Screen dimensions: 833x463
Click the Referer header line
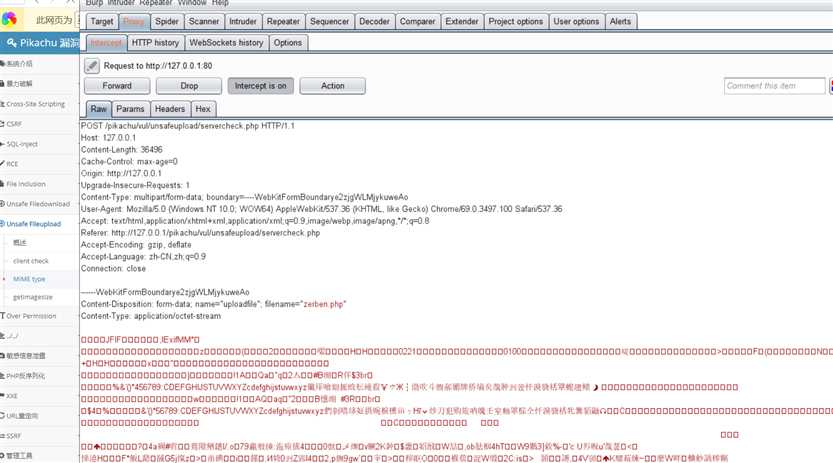point(200,233)
